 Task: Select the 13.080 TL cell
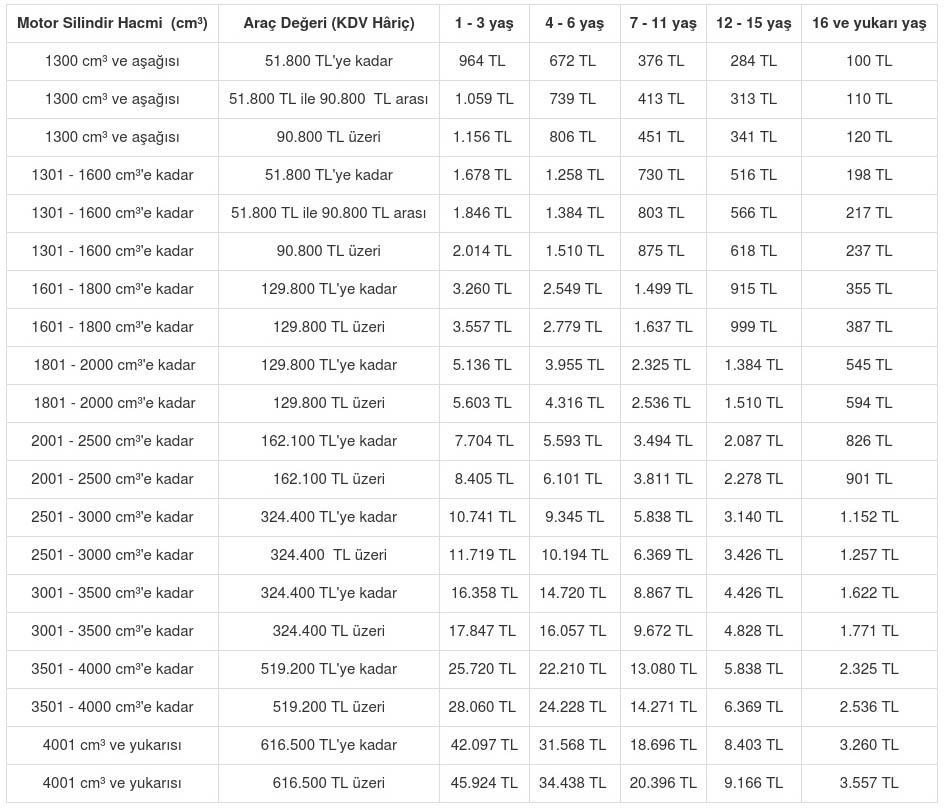pyautogui.click(x=663, y=669)
